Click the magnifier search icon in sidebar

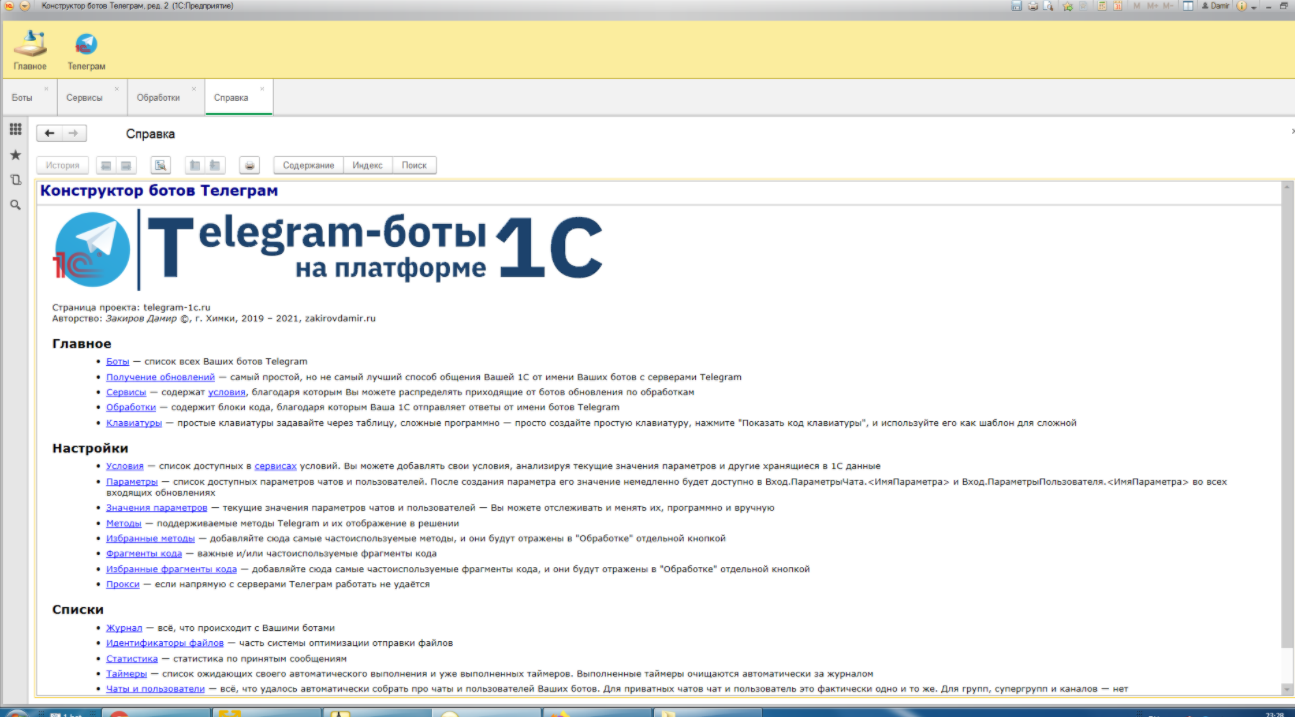15,205
